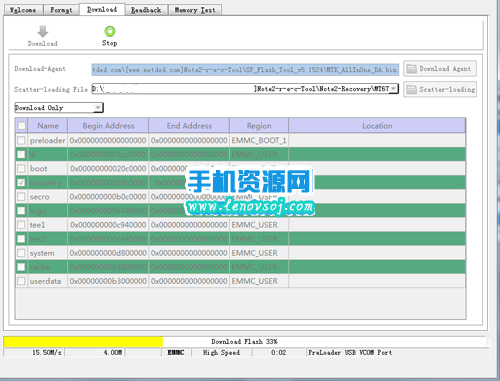
Task: Click the Download Flash 33% label
Action: 244,342
